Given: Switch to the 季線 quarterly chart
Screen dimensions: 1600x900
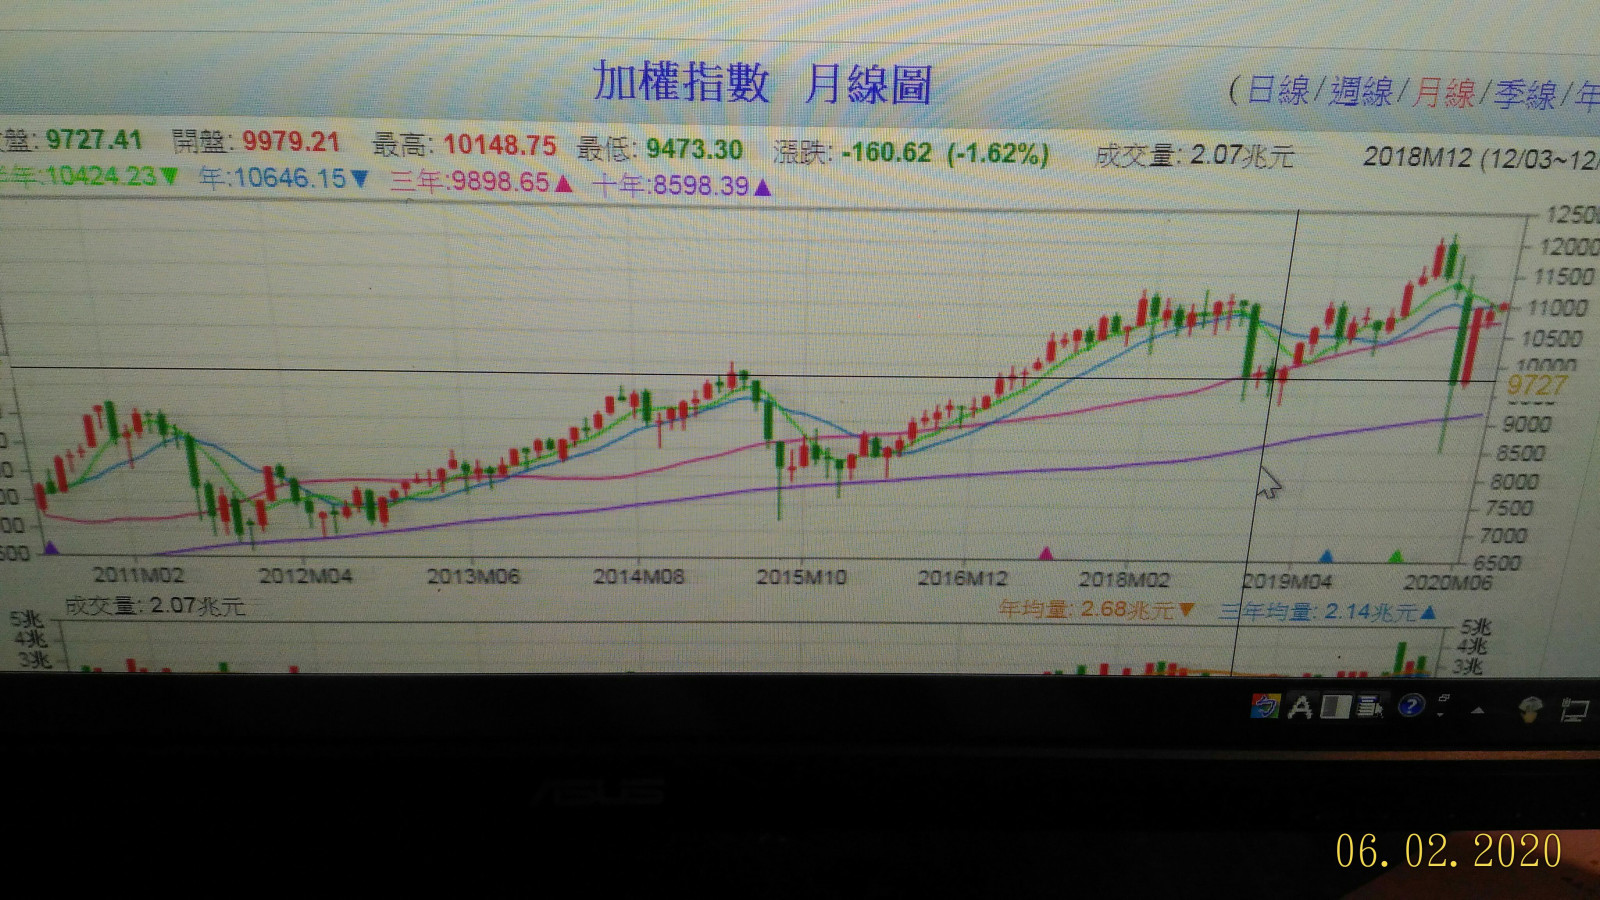Looking at the screenshot, I should pyautogui.click(x=1525, y=95).
